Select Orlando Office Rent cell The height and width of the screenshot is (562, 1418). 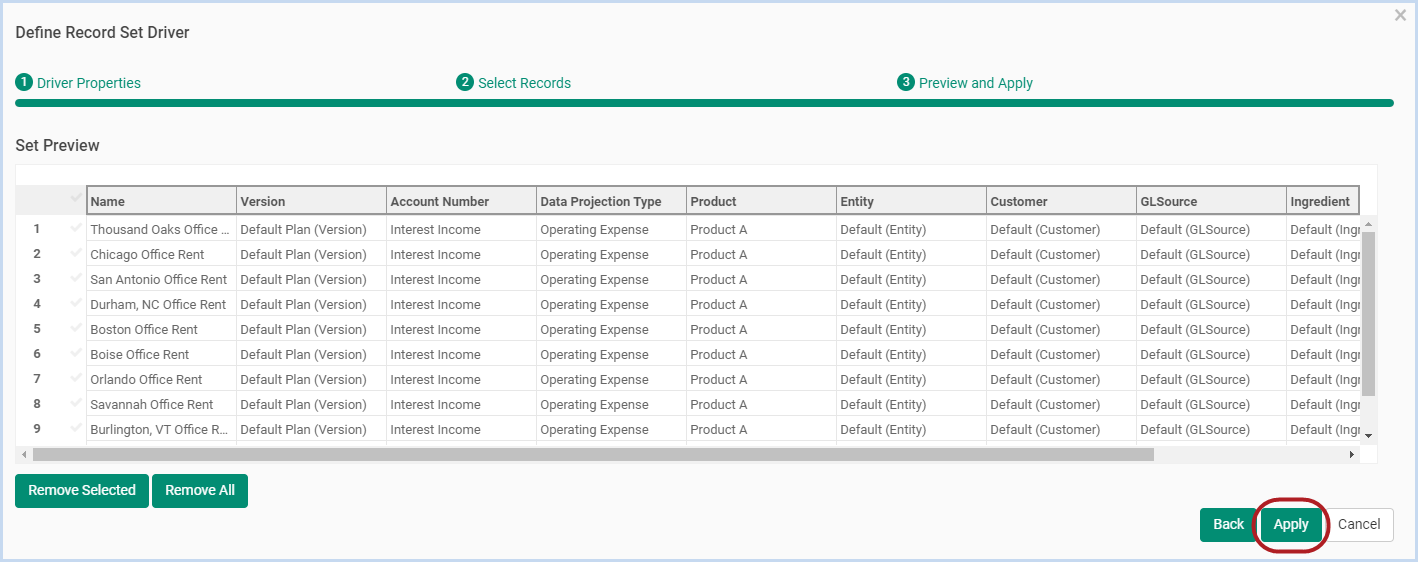coord(161,379)
